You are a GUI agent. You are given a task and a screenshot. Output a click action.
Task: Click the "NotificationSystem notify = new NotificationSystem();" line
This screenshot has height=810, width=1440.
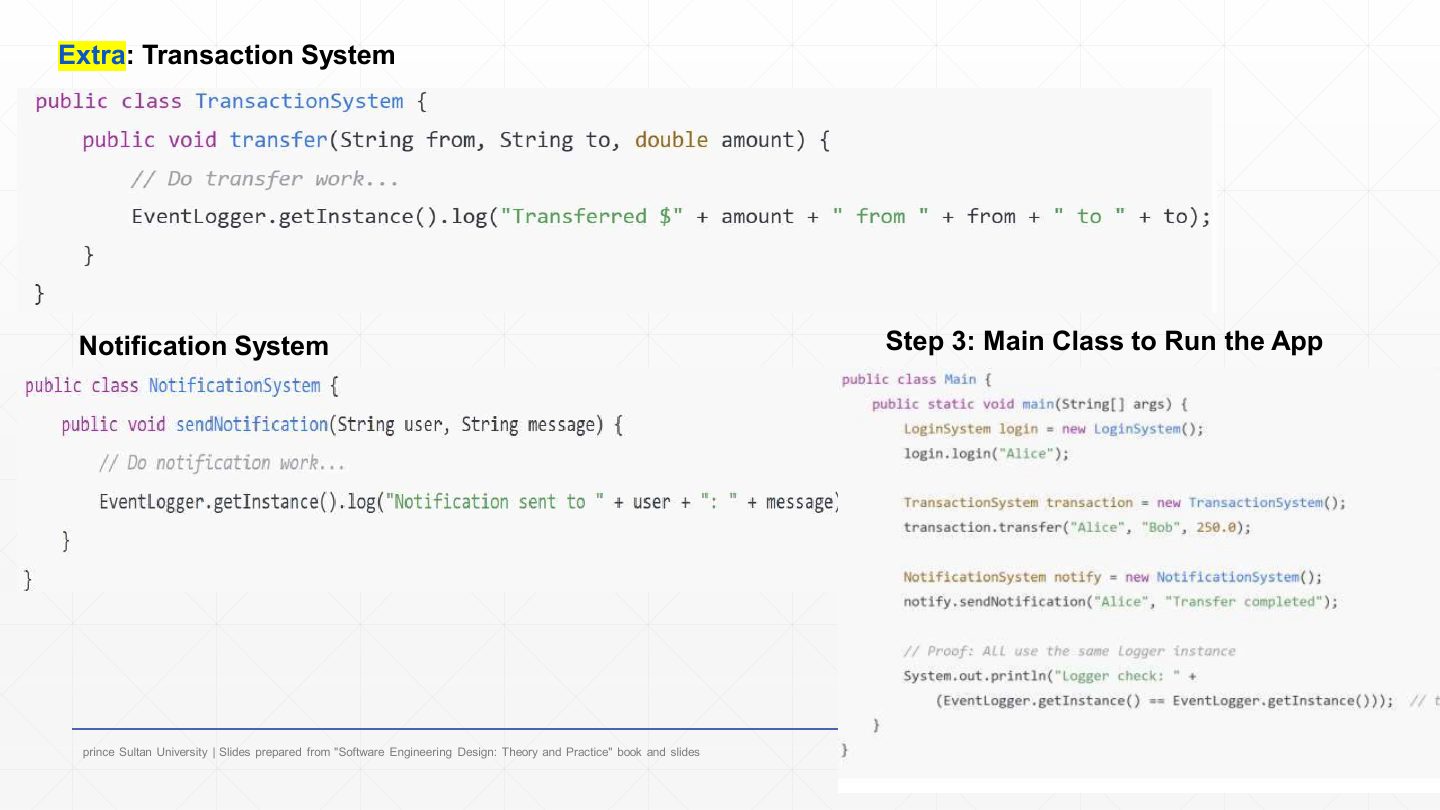(1113, 577)
